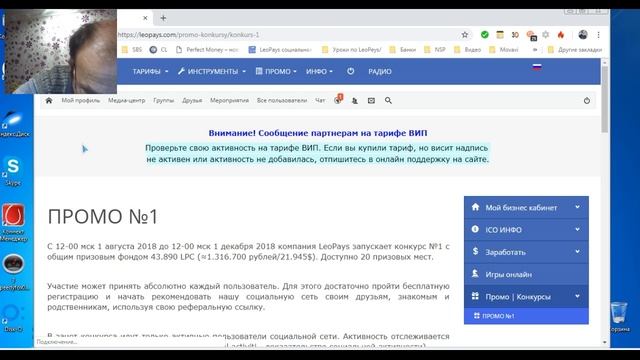Open the Movavi bookmark folder

(504, 50)
